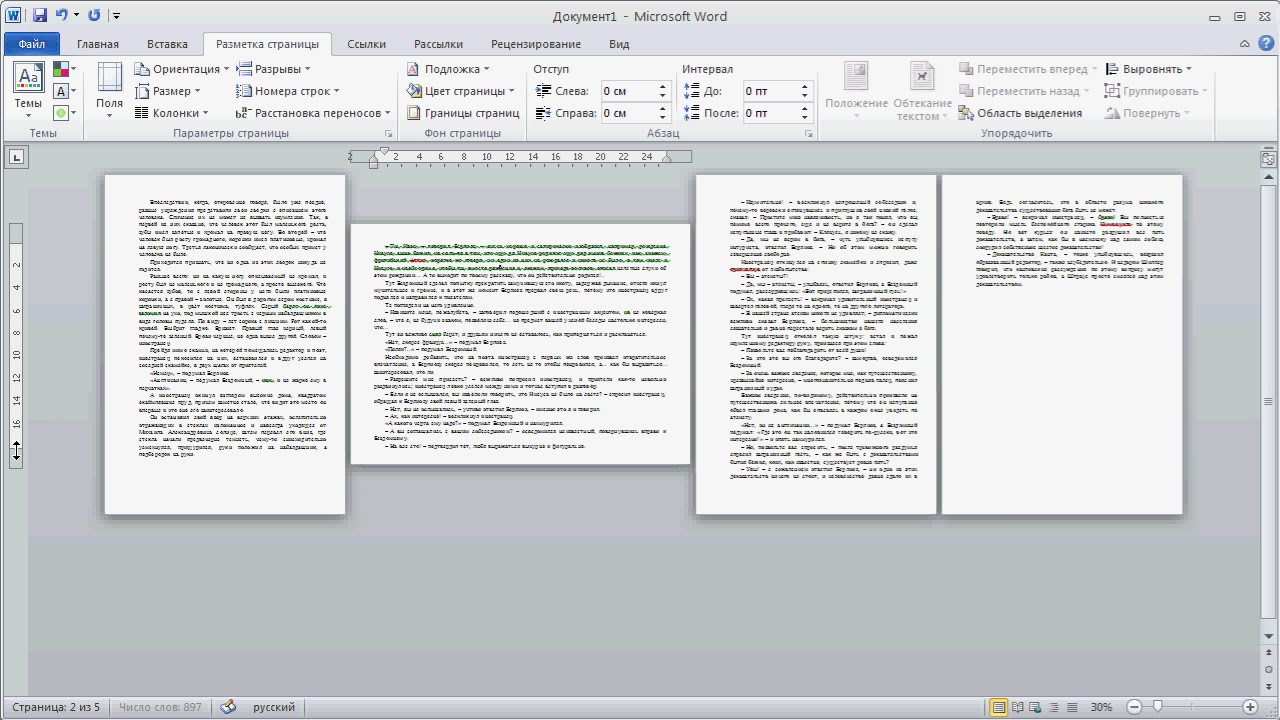Switch to the Рассылки tab

pyautogui.click(x=438, y=44)
